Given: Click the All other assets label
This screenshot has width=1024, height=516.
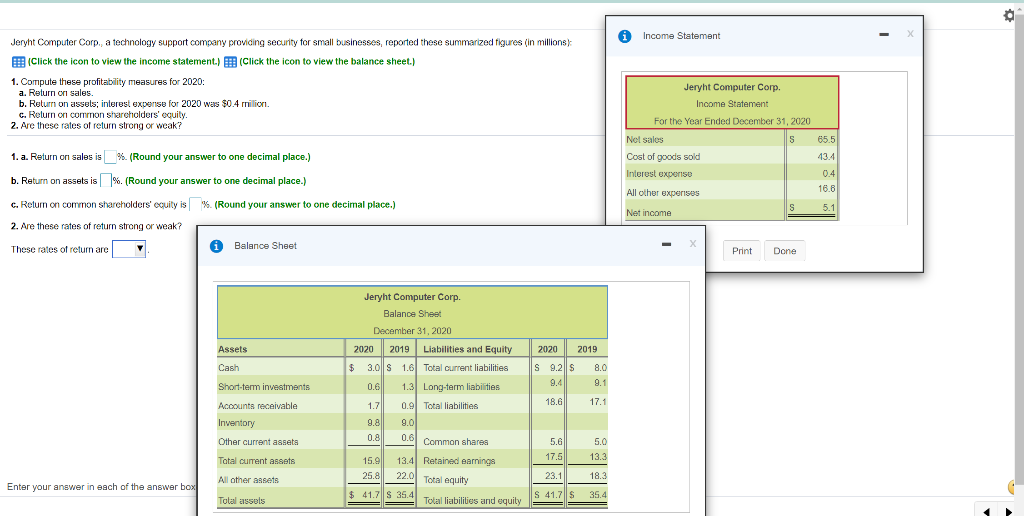Looking at the screenshot, I should coord(248,479).
